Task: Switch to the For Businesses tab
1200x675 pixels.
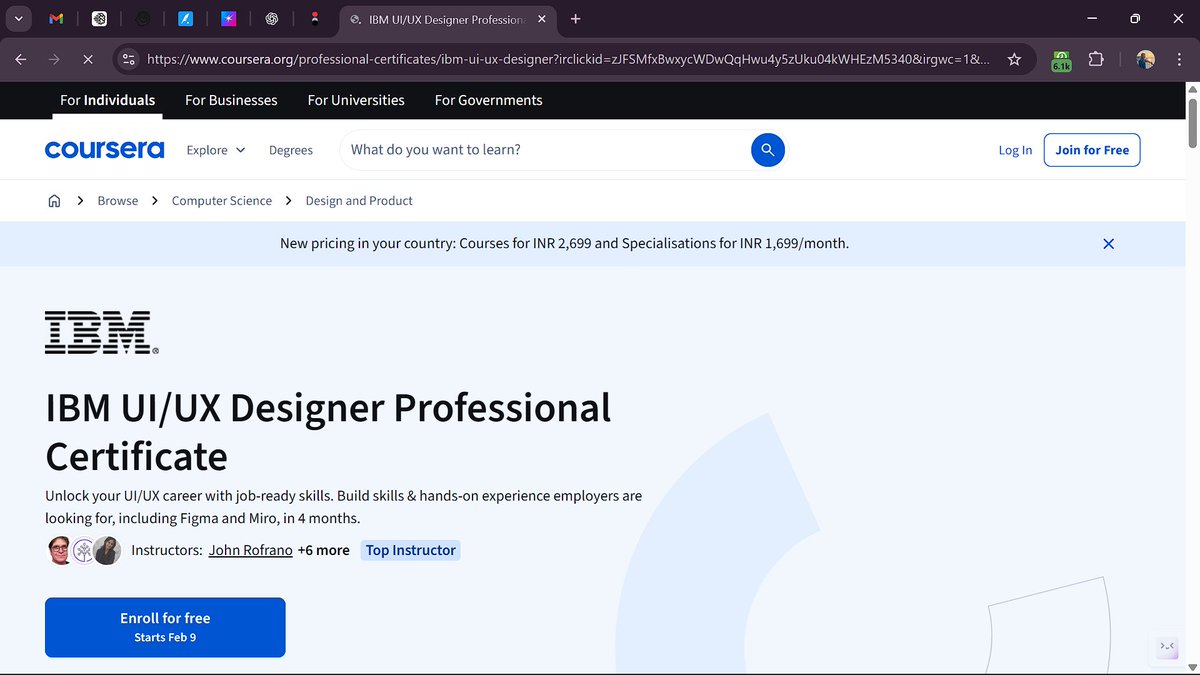Action: (x=231, y=100)
